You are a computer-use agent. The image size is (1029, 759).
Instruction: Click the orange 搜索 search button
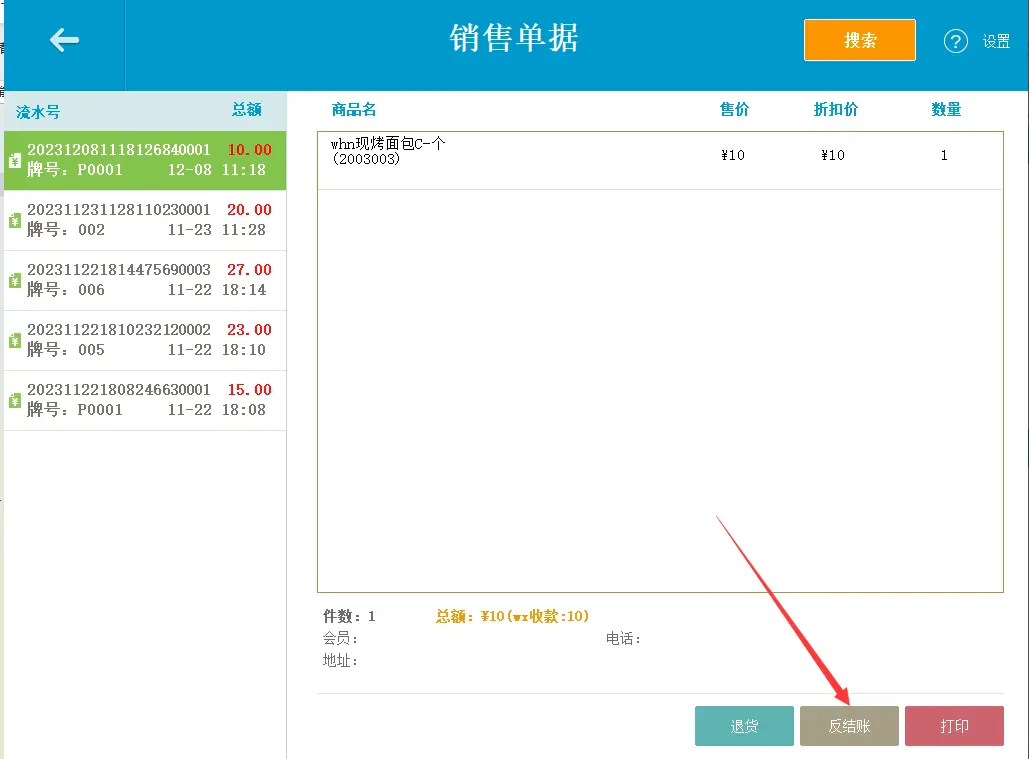860,40
